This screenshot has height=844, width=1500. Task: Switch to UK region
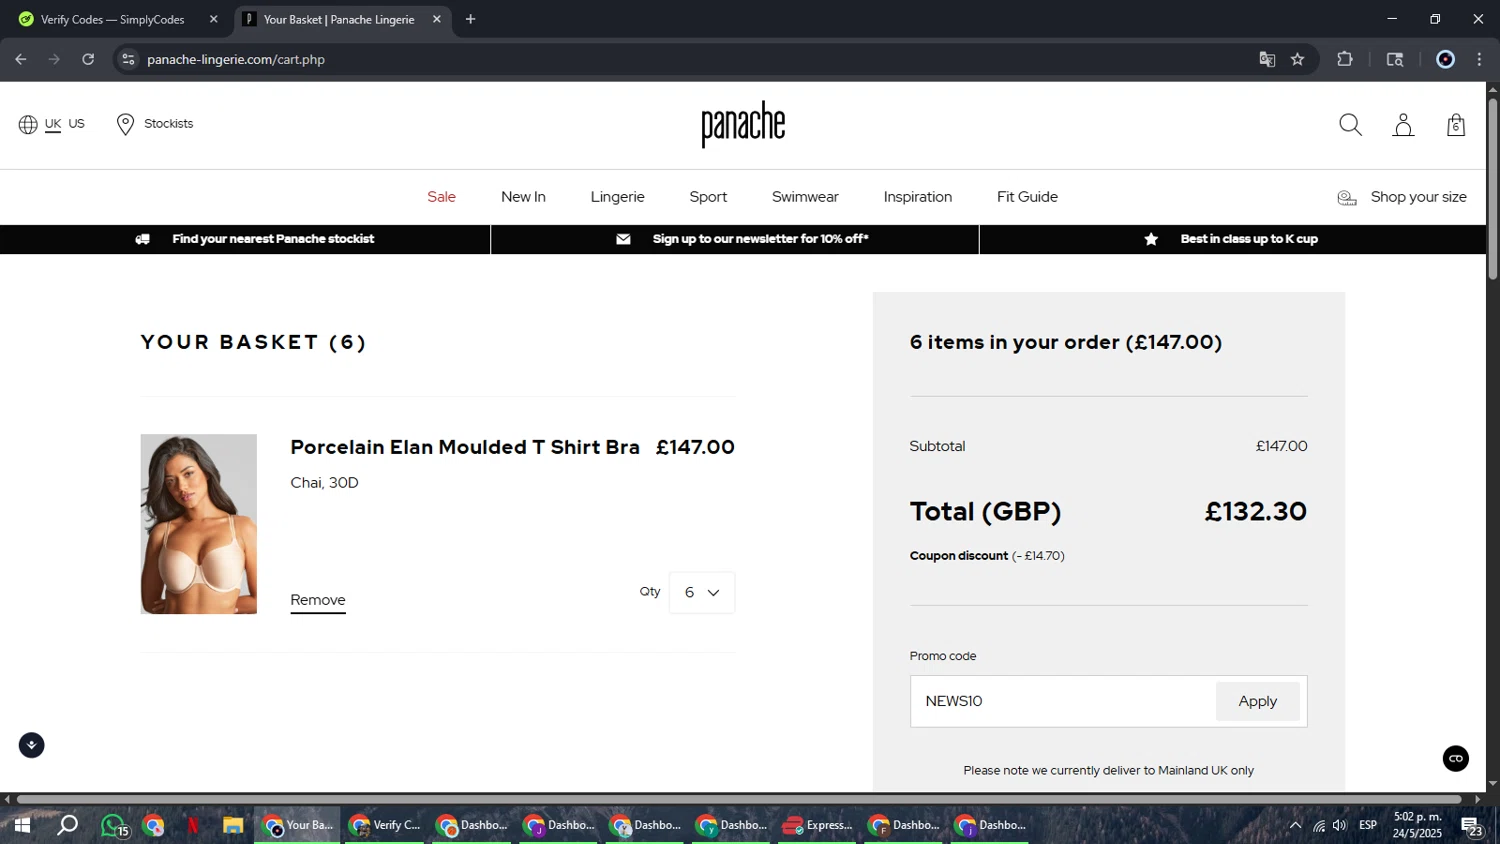click(x=53, y=124)
